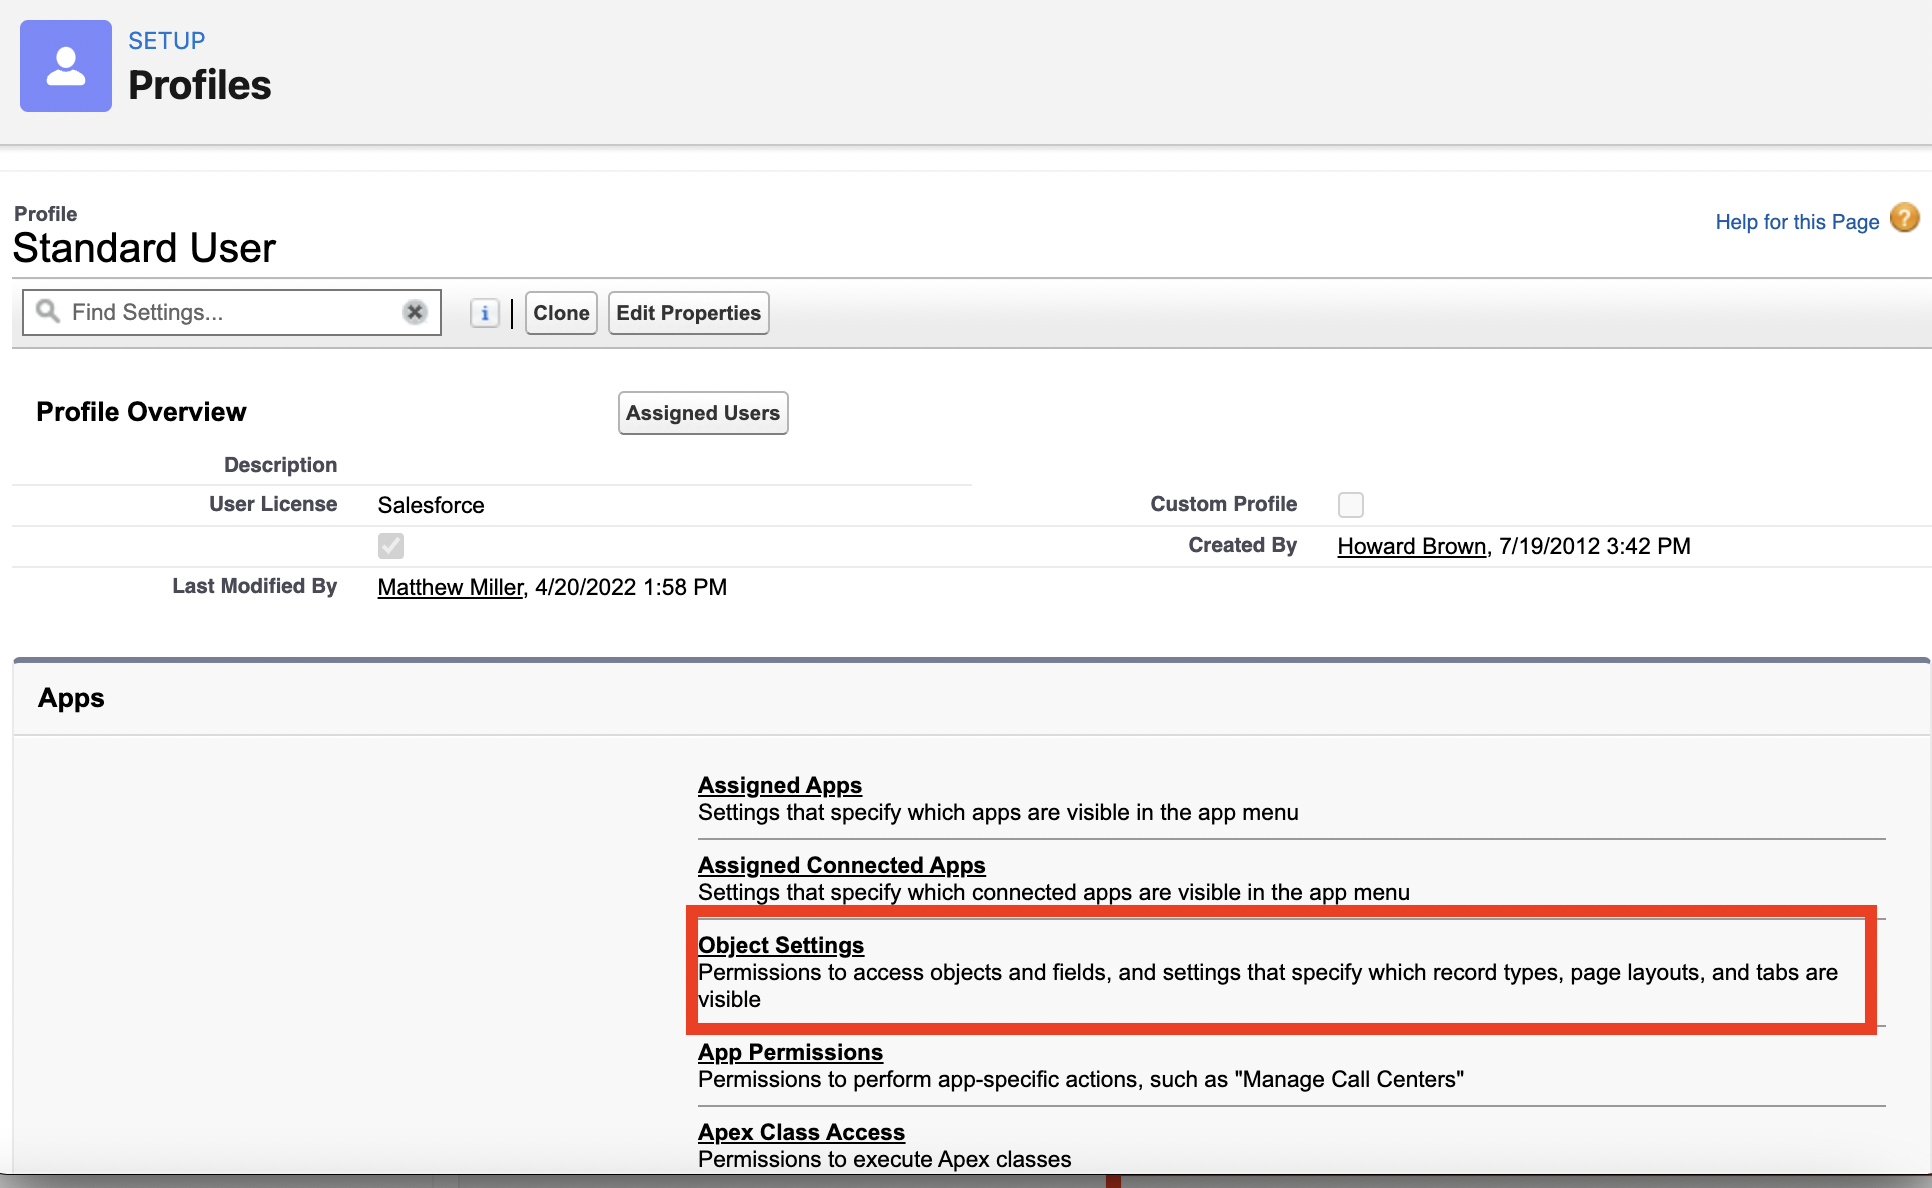The height and width of the screenshot is (1188, 1932).
Task: Open Edit Properties
Action: (x=688, y=313)
